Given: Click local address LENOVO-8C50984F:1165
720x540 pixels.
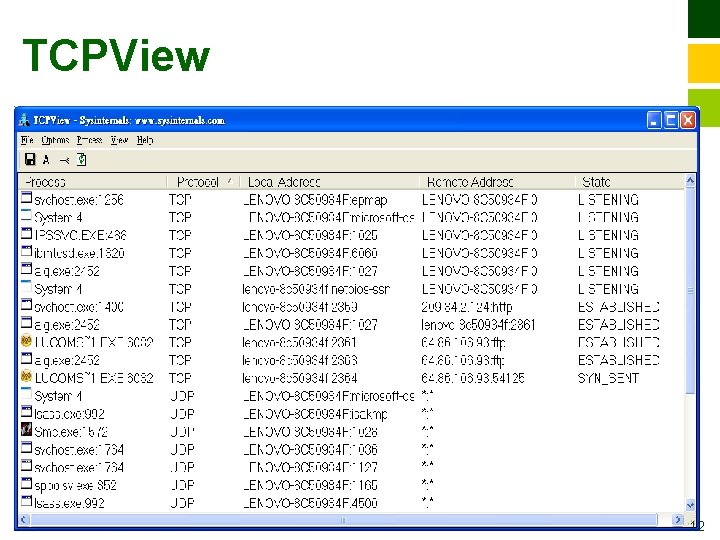Looking at the screenshot, I should coord(310,486).
